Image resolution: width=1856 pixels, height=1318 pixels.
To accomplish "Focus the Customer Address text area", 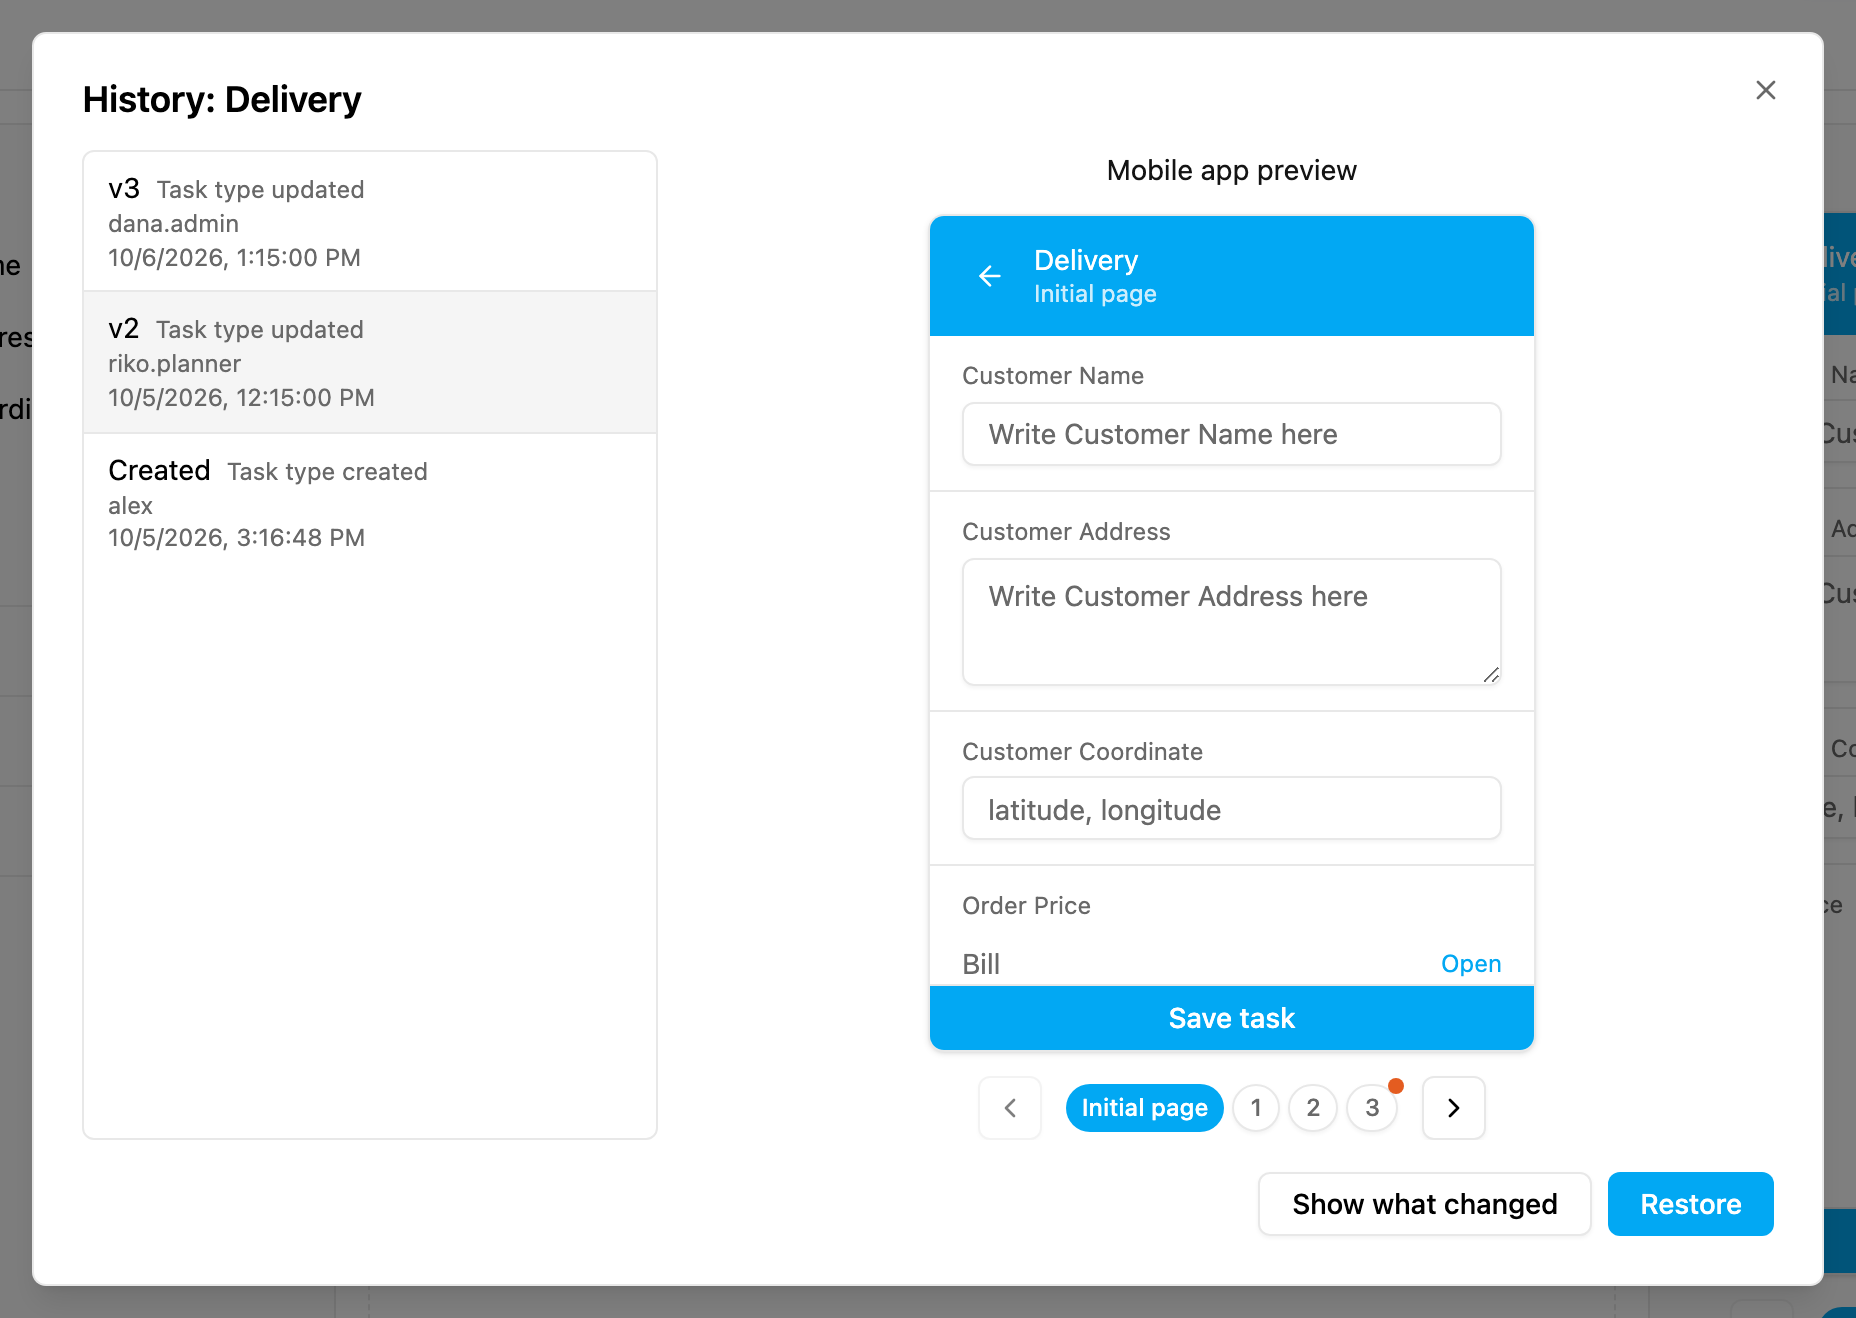I will 1232,622.
